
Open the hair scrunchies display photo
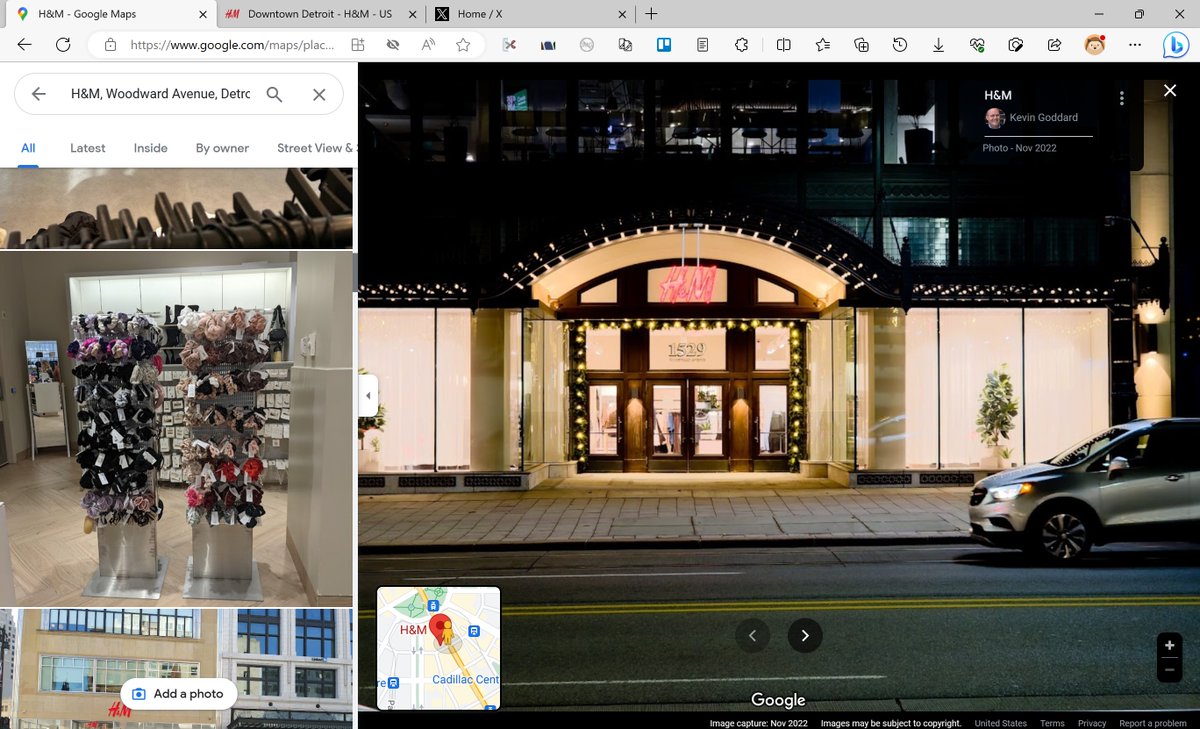tap(176, 428)
